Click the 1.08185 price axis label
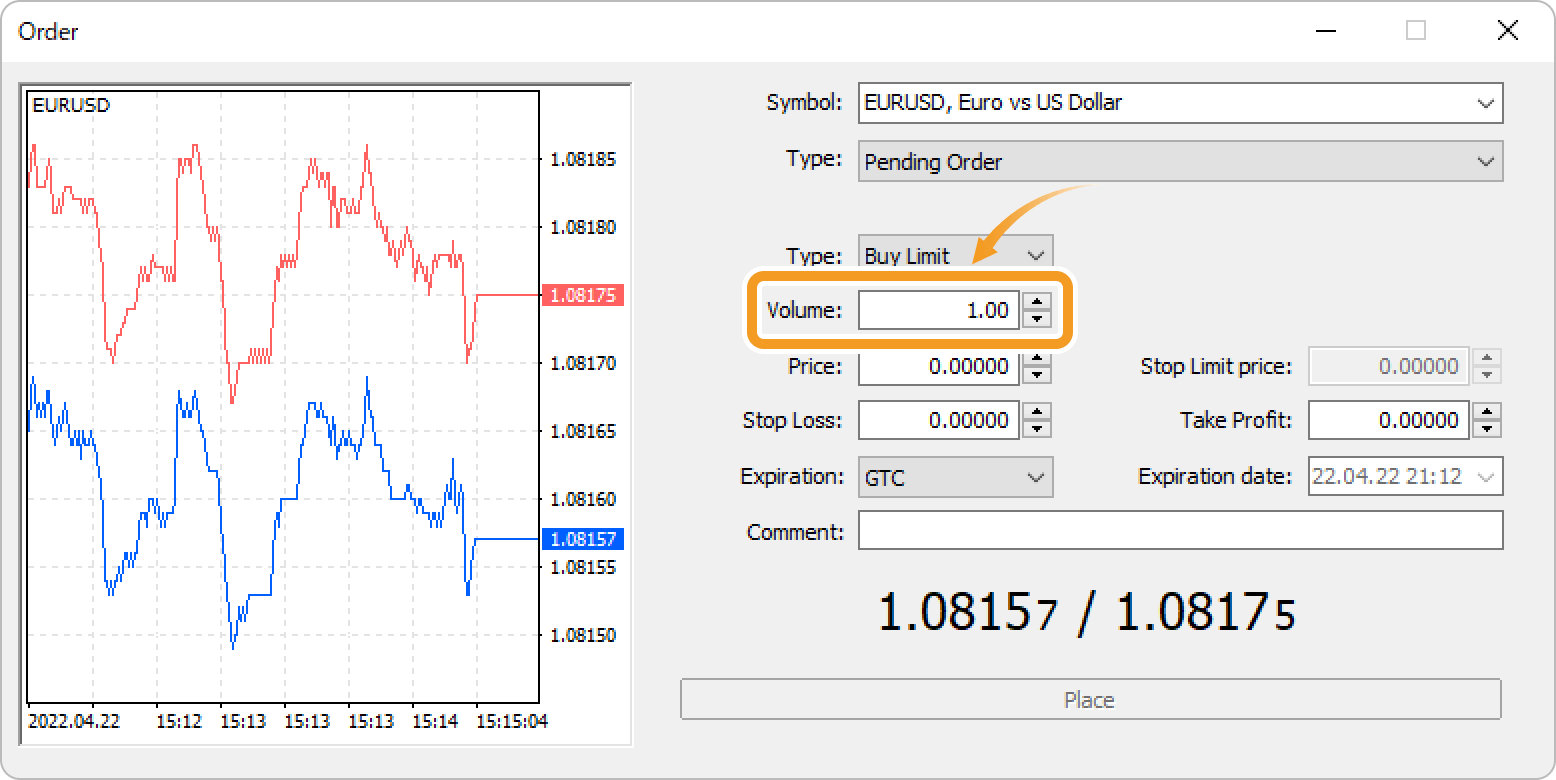Image resolution: width=1556 pixels, height=780 pixels. click(583, 159)
